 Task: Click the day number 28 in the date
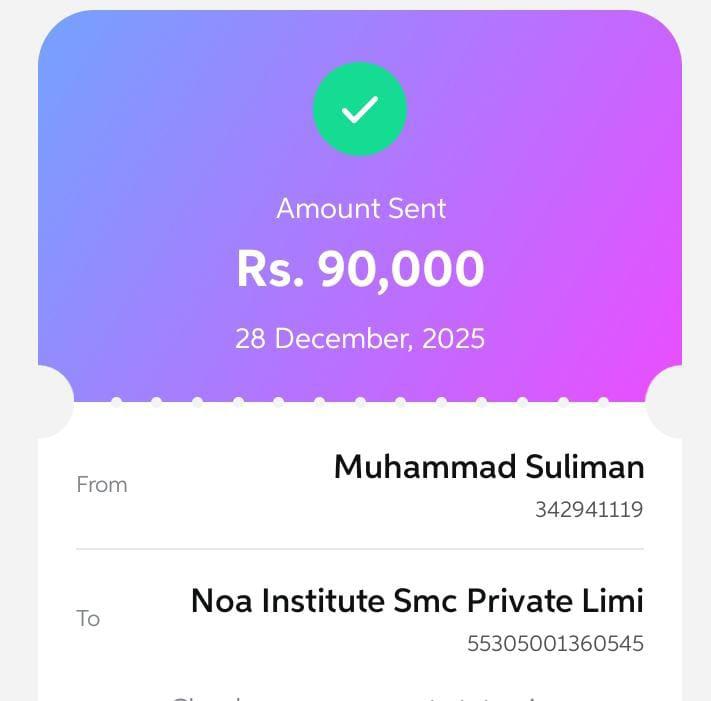click(x=250, y=339)
